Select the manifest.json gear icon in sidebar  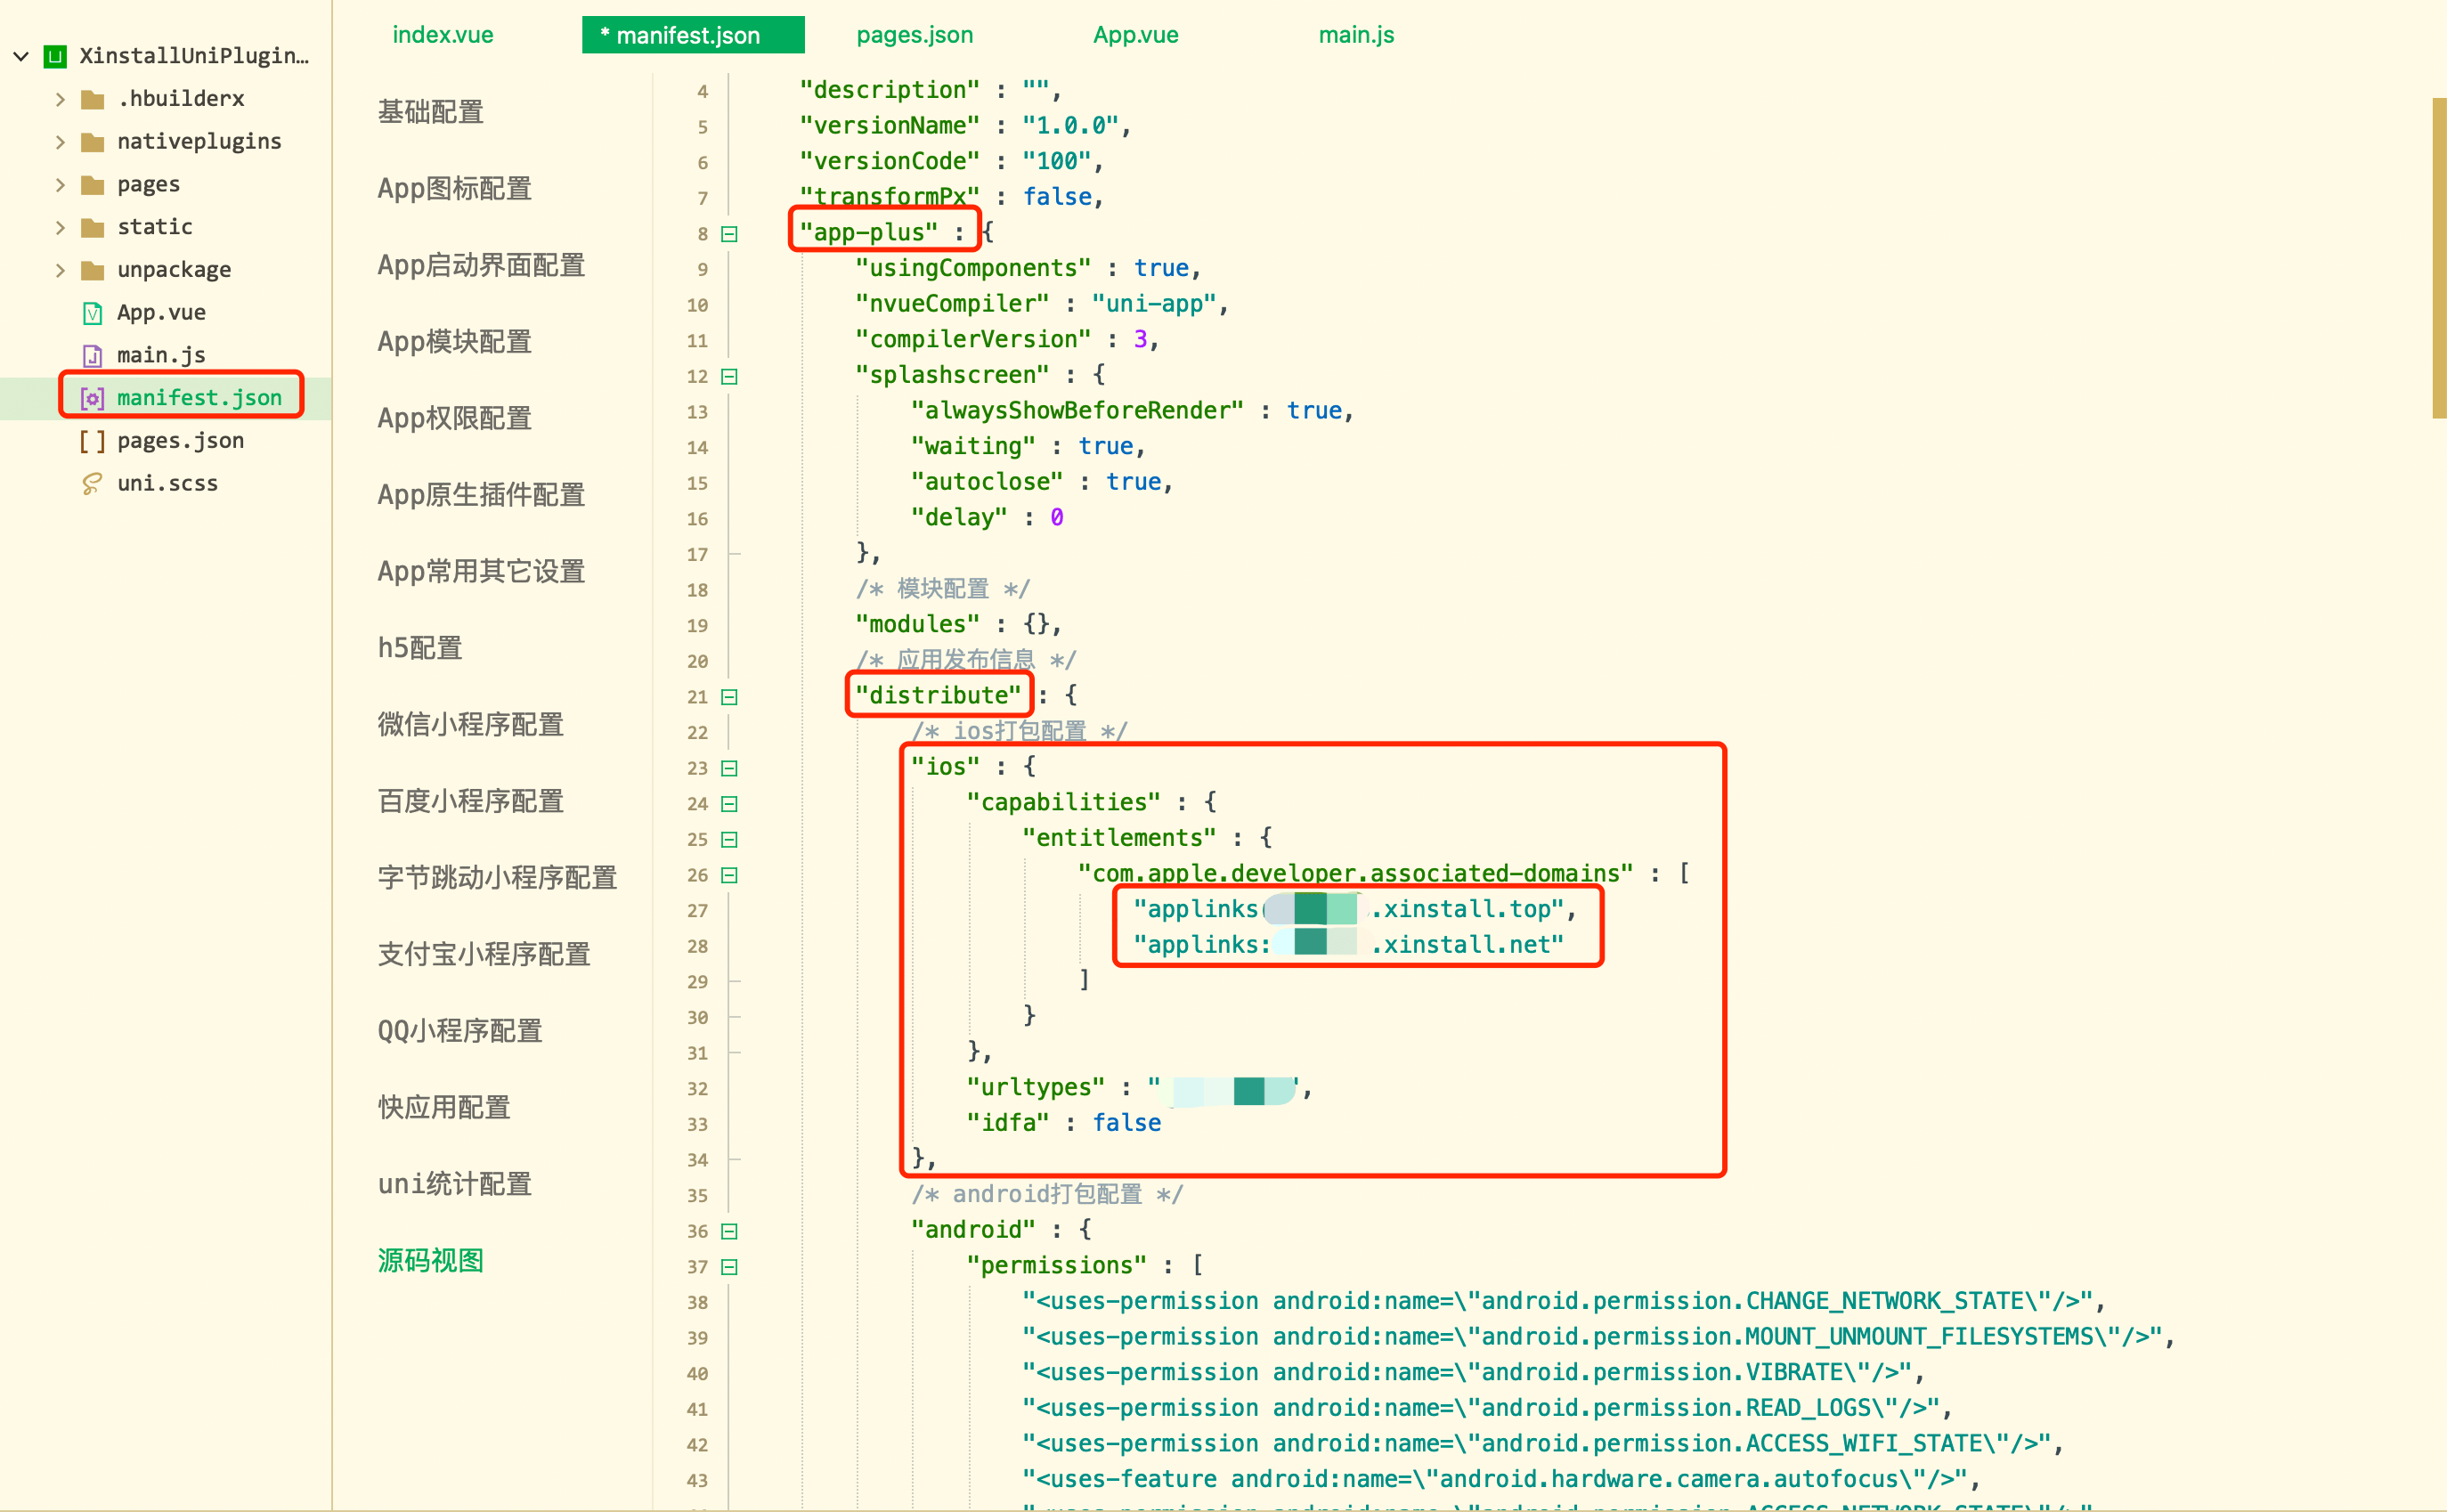(91, 397)
